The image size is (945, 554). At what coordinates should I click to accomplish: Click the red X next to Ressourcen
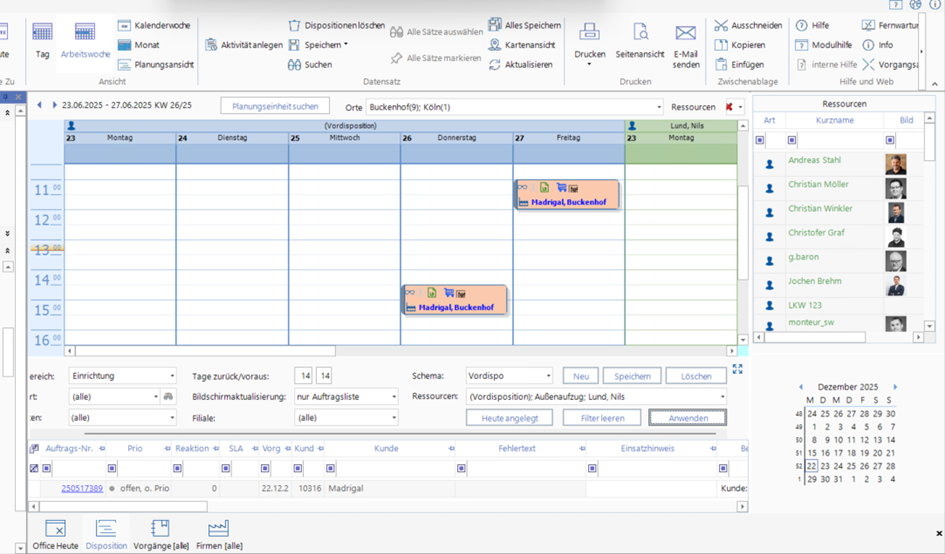point(729,106)
